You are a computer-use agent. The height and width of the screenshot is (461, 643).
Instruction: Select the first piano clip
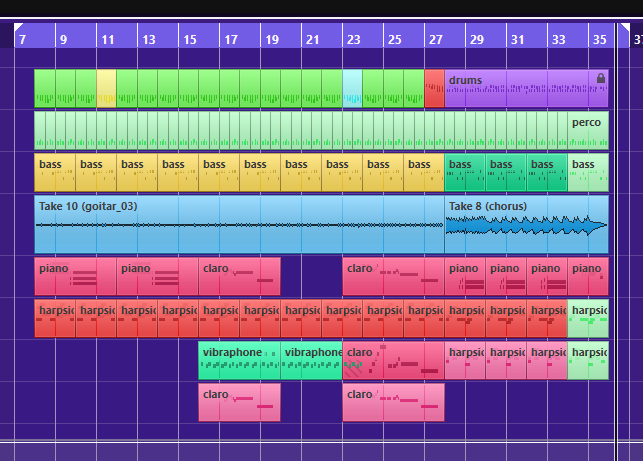(75, 276)
